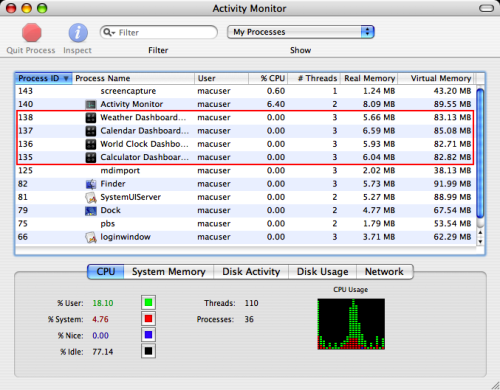Click the toolbar toggle pill button in title bar
Image resolution: width=500 pixels, height=390 pixels.
click(x=486, y=8)
